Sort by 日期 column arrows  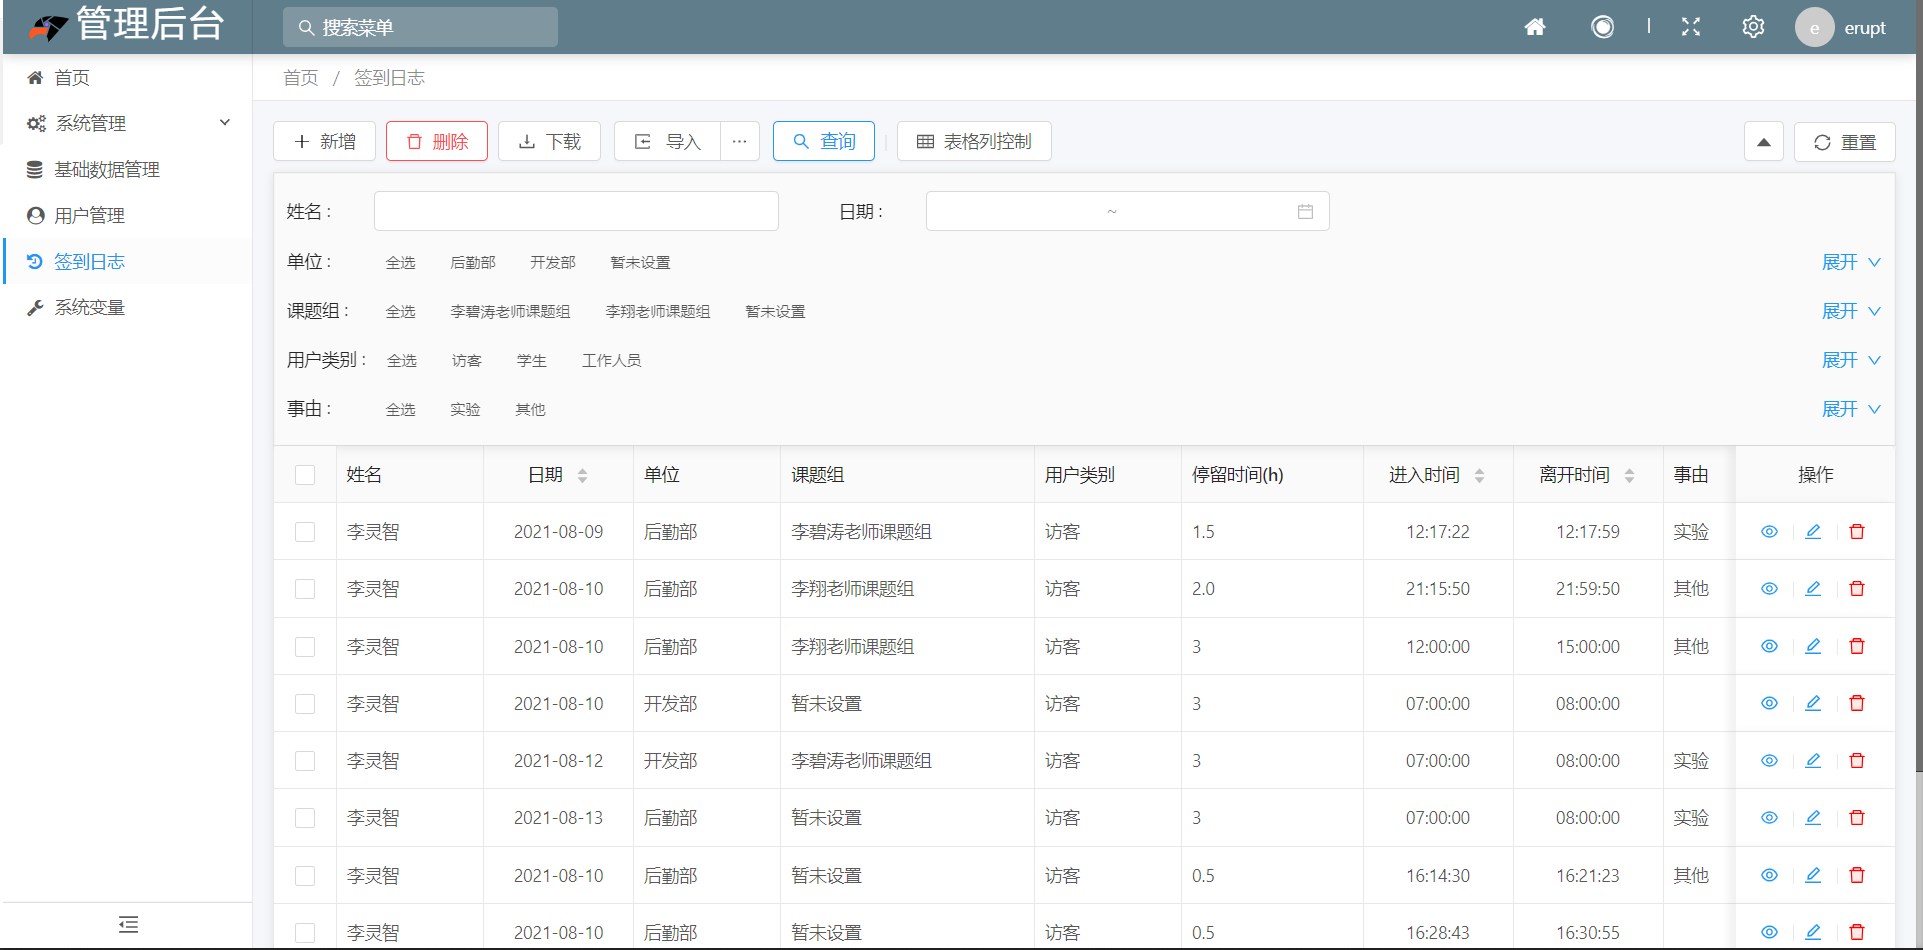click(x=582, y=475)
